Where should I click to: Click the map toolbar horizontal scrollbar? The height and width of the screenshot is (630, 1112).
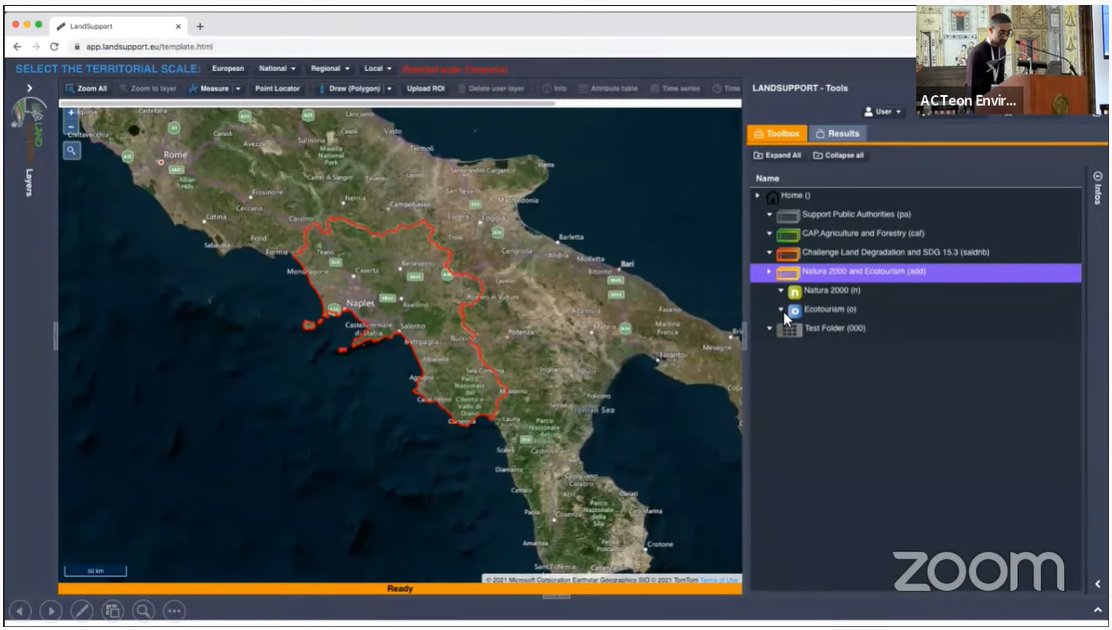tap(307, 104)
